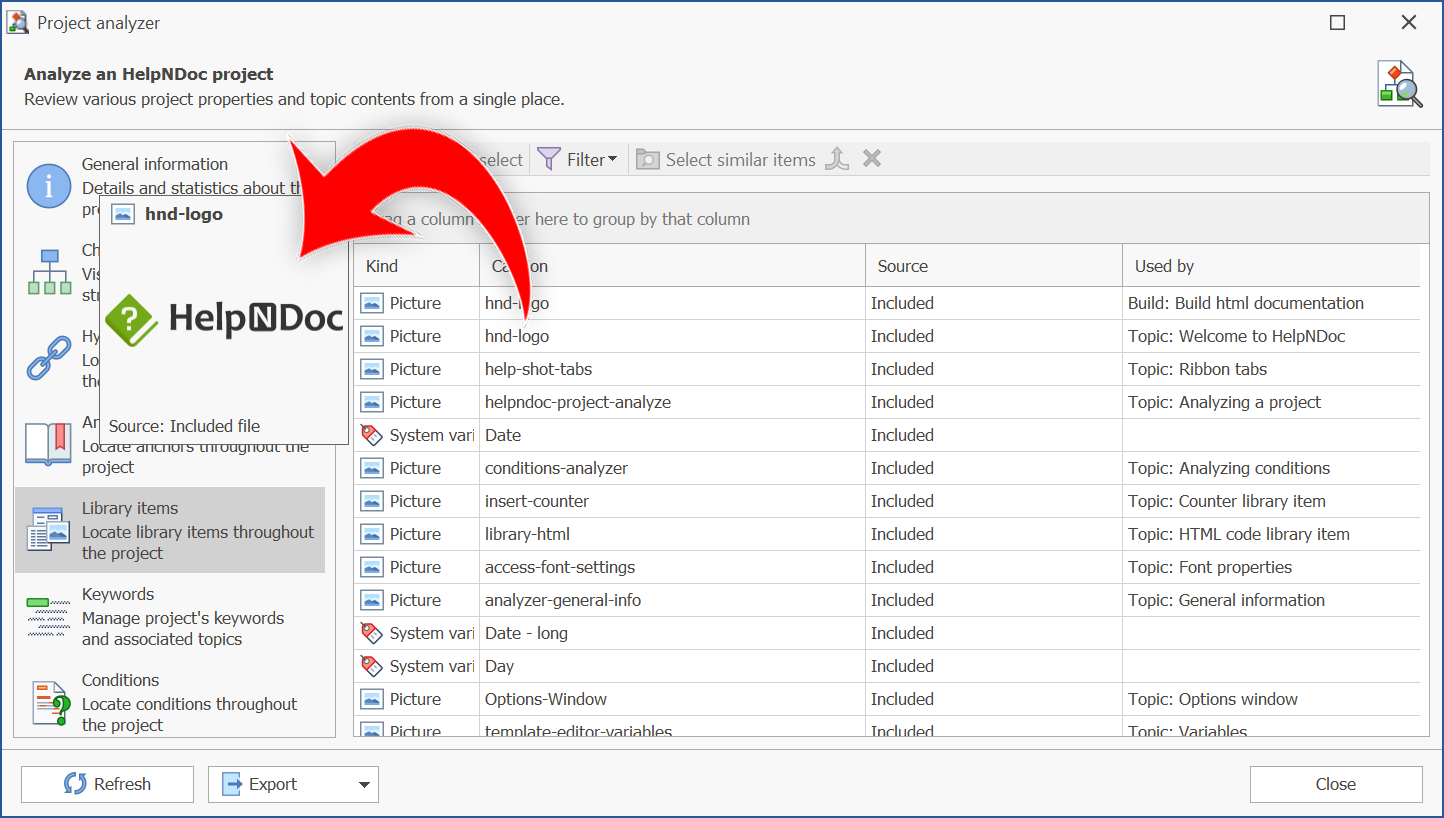Click tag icon in the Day row
The image size is (1444, 818).
click(372, 666)
